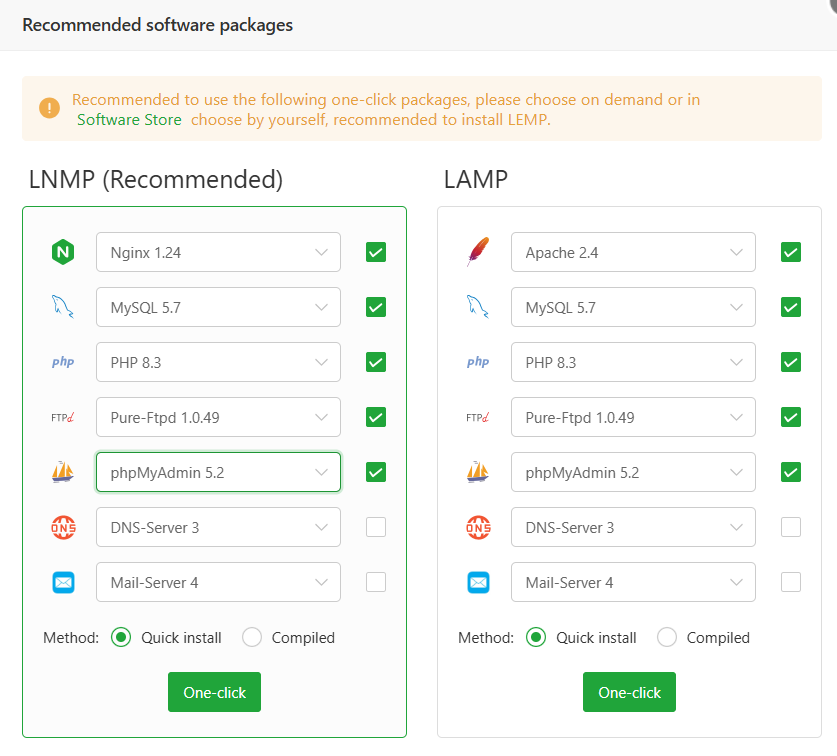Open Apache 2.4 version dropdown
837x756 pixels.
click(x=633, y=252)
